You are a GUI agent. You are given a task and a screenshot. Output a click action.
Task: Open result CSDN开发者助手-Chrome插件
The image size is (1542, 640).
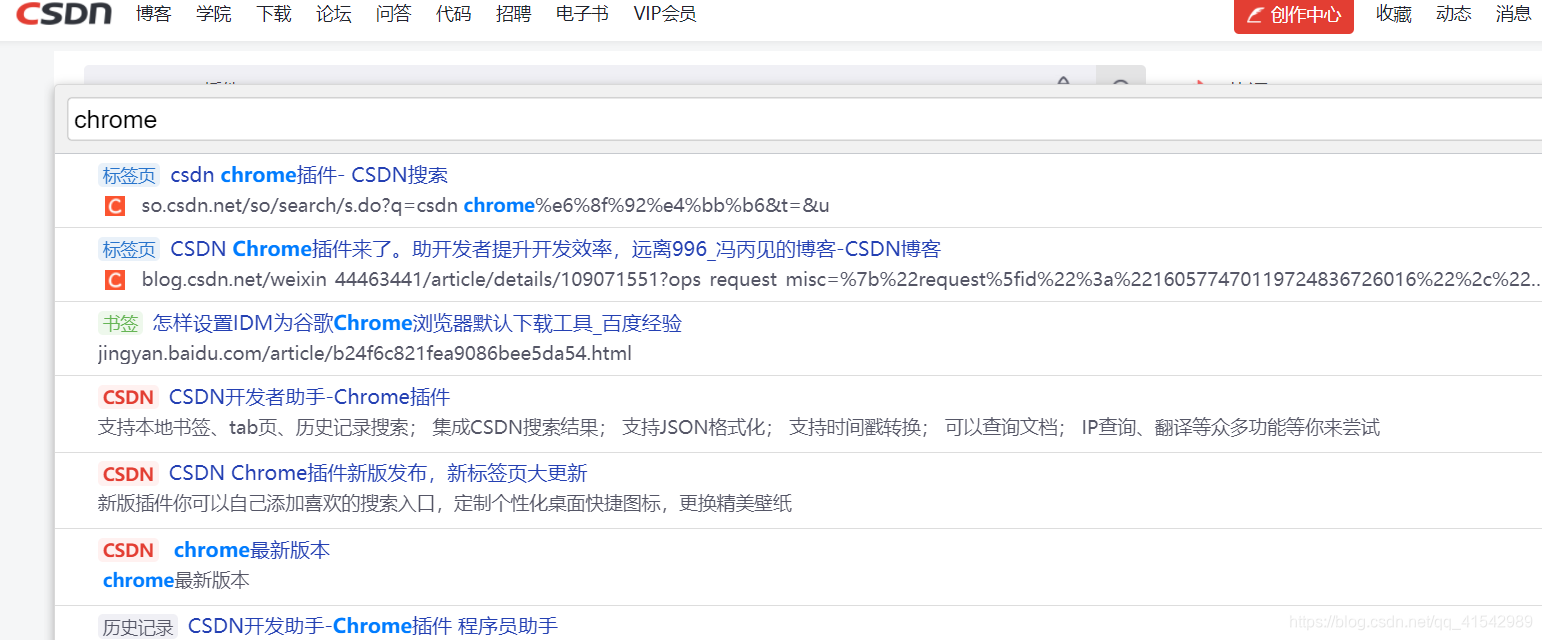[x=309, y=397]
